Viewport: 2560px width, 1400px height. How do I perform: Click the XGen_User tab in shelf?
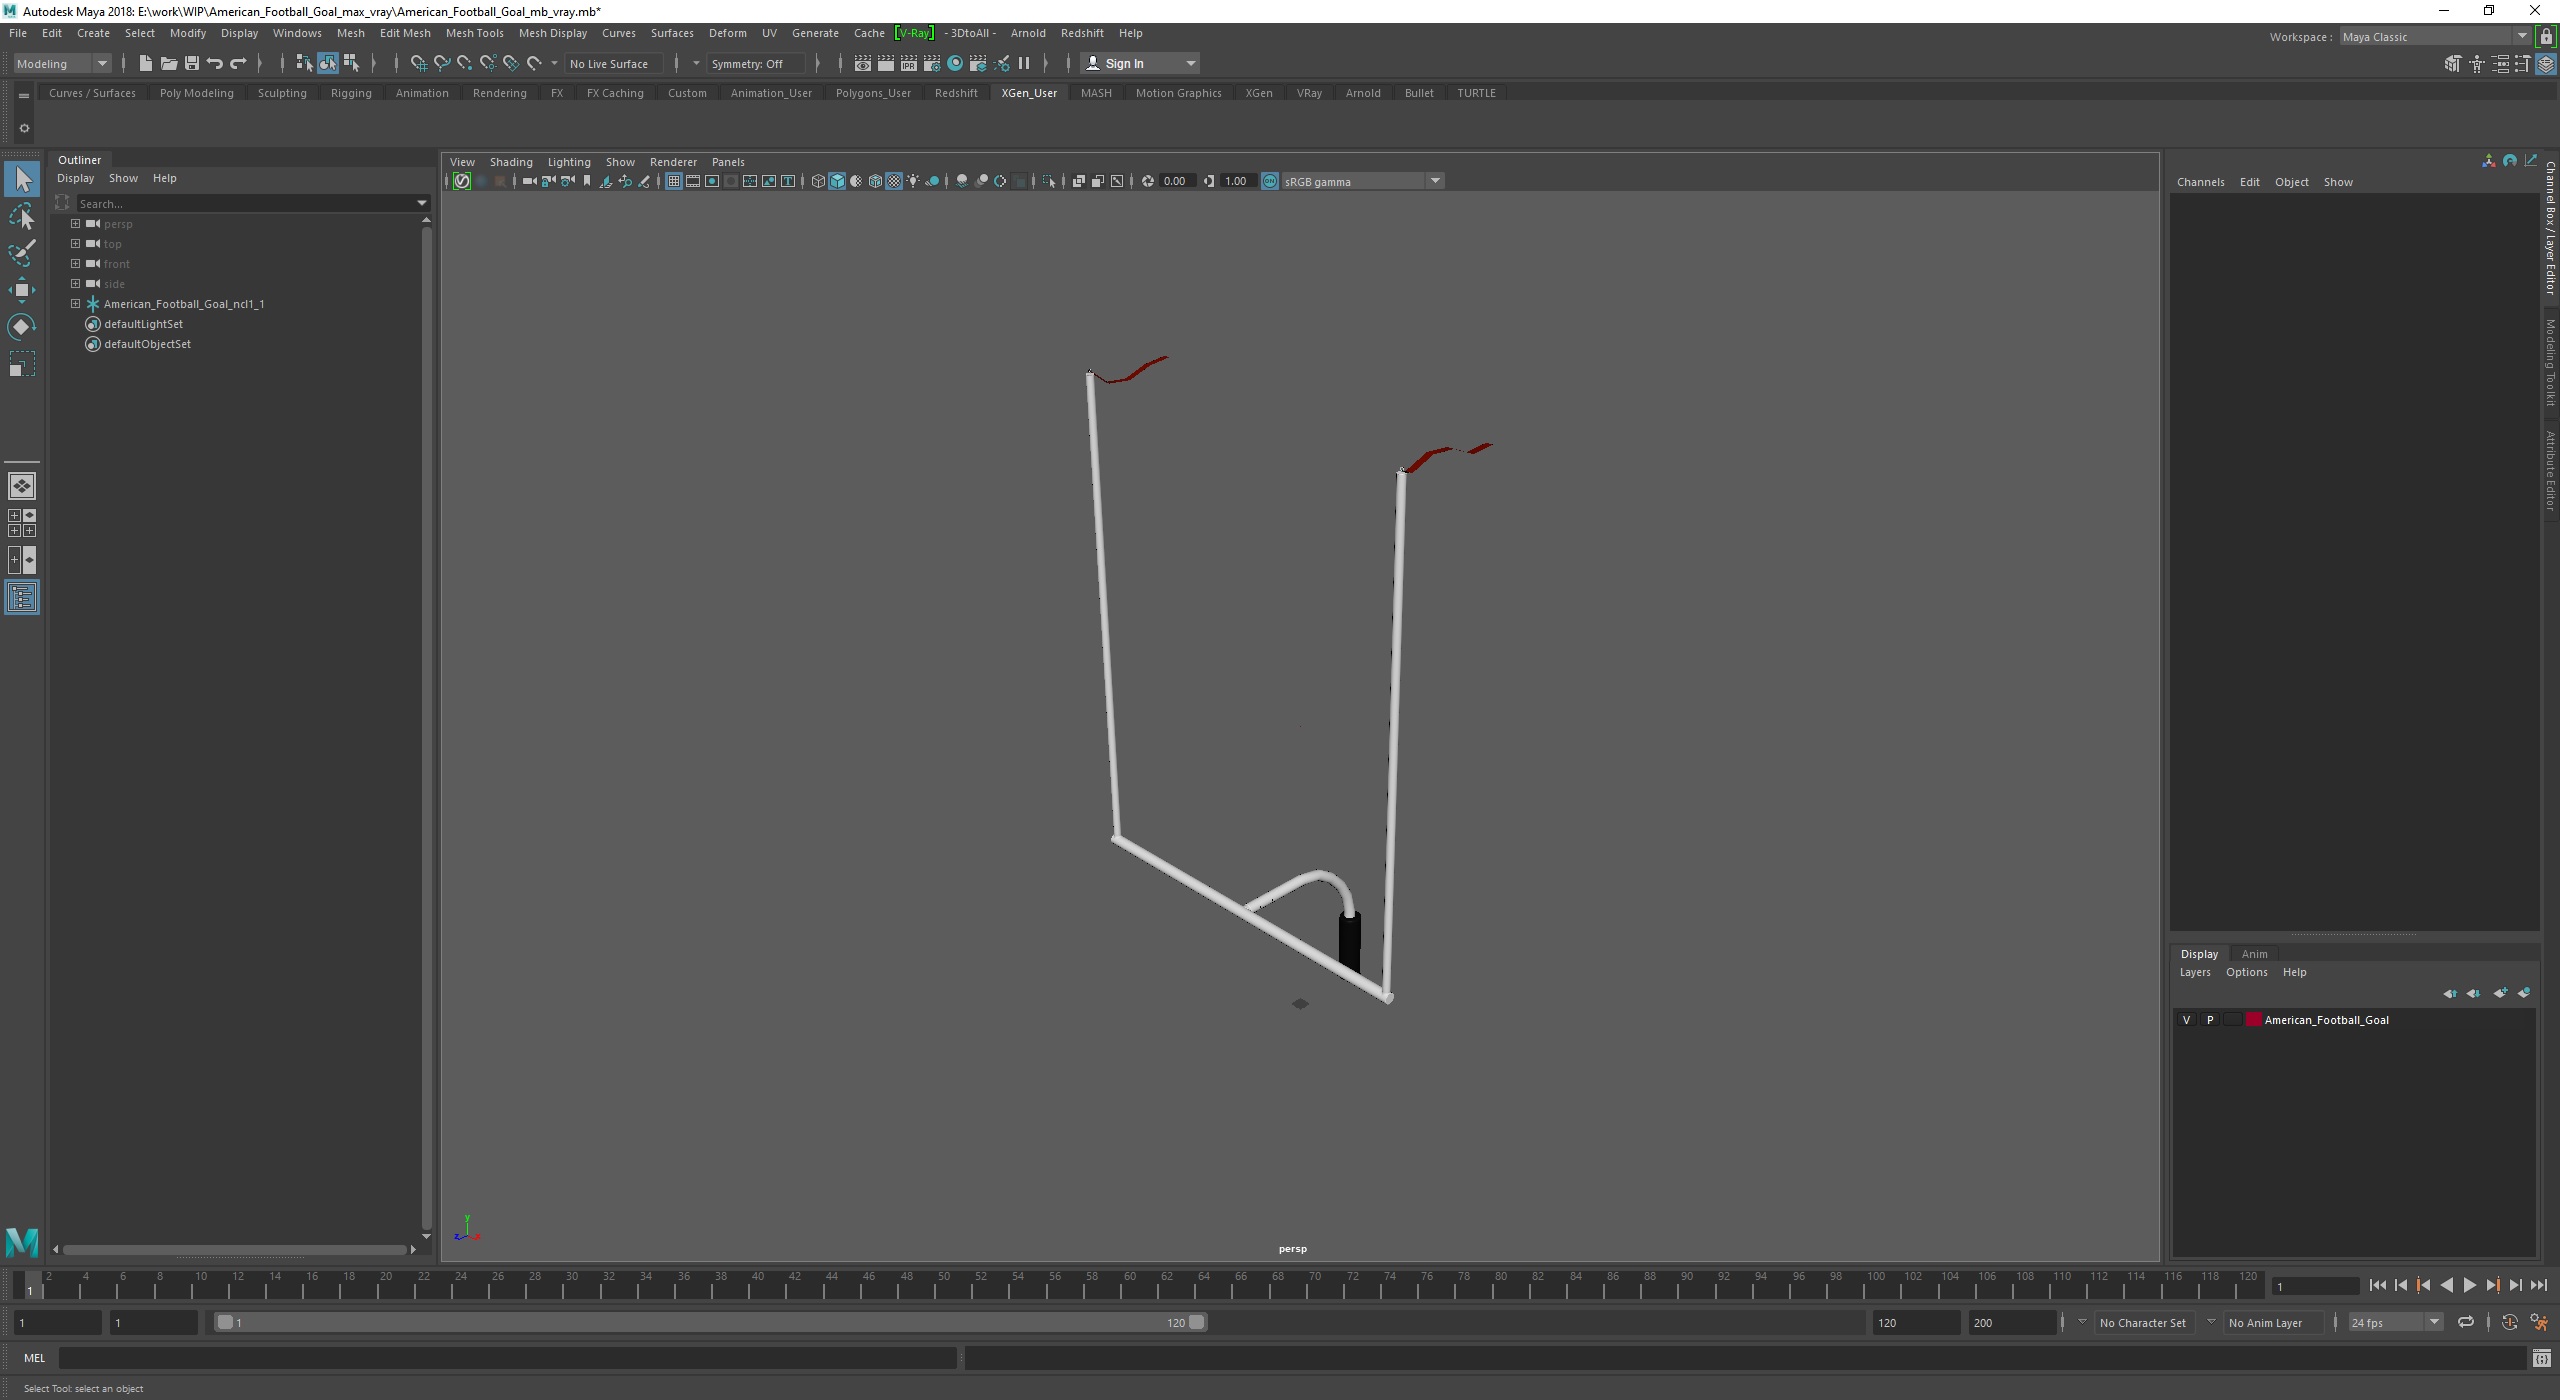pyautogui.click(x=1029, y=91)
